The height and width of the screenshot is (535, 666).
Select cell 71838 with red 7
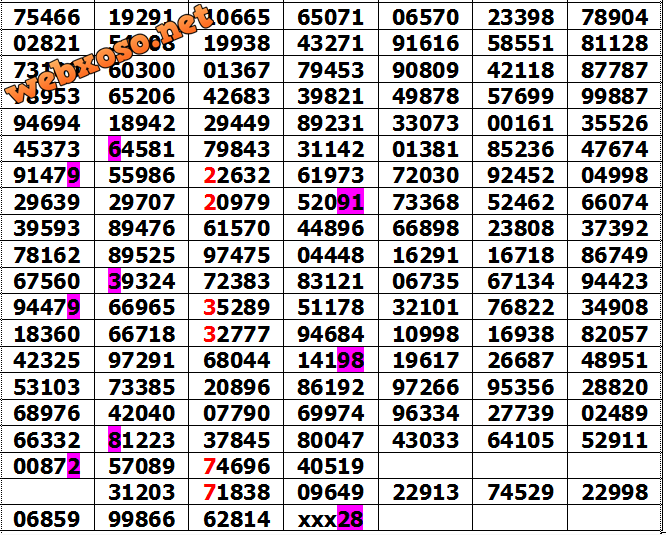pos(236,493)
